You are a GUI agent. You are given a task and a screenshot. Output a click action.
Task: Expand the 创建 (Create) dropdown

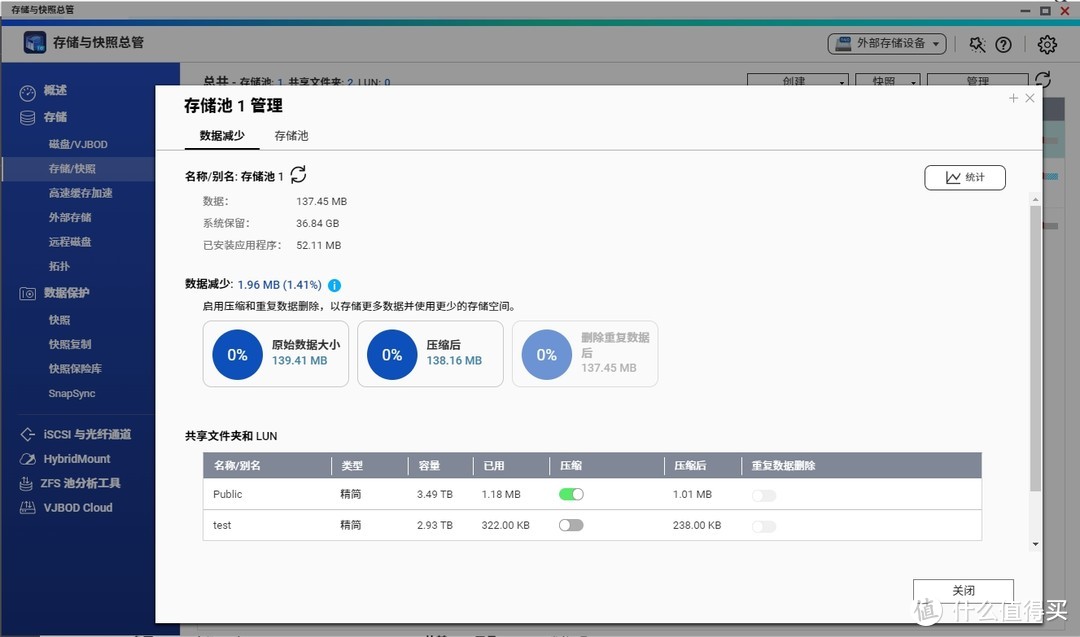(x=797, y=82)
